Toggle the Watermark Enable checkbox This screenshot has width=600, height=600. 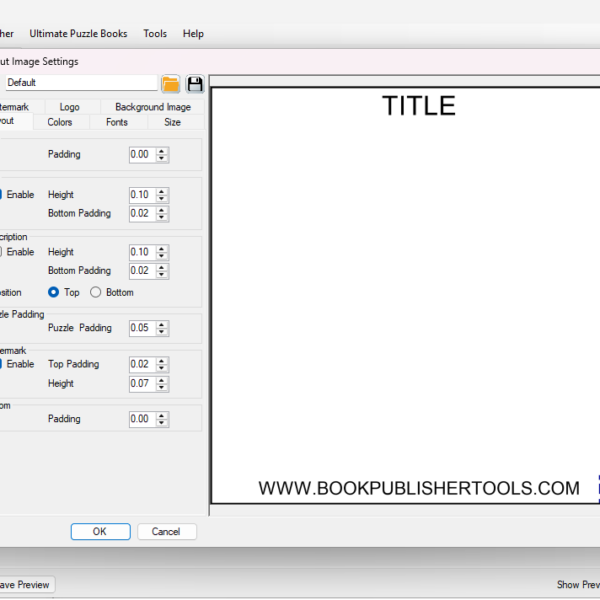coord(3,364)
